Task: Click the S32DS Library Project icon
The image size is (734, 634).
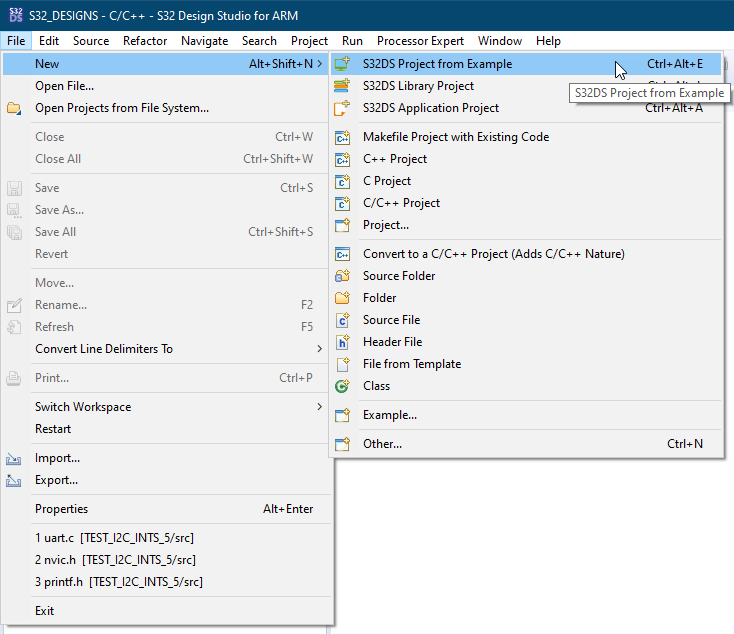Action: pyautogui.click(x=342, y=86)
